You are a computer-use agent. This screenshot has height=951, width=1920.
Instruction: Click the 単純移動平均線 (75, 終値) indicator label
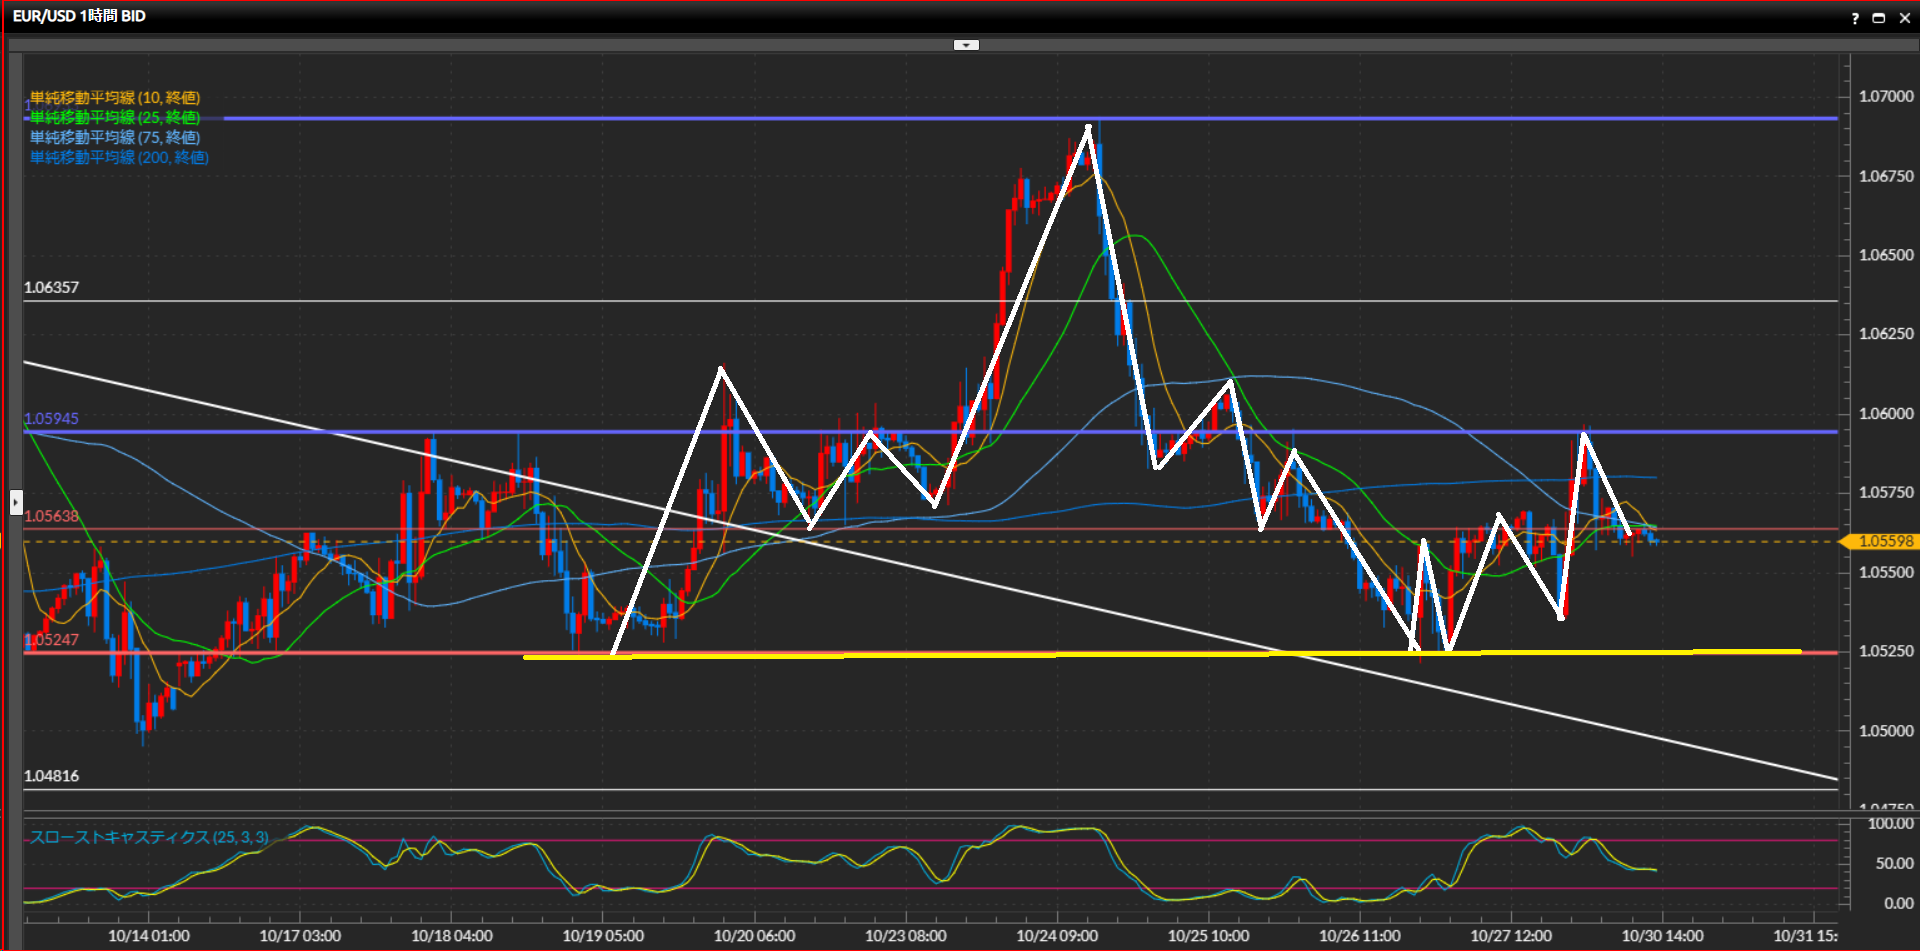115,137
